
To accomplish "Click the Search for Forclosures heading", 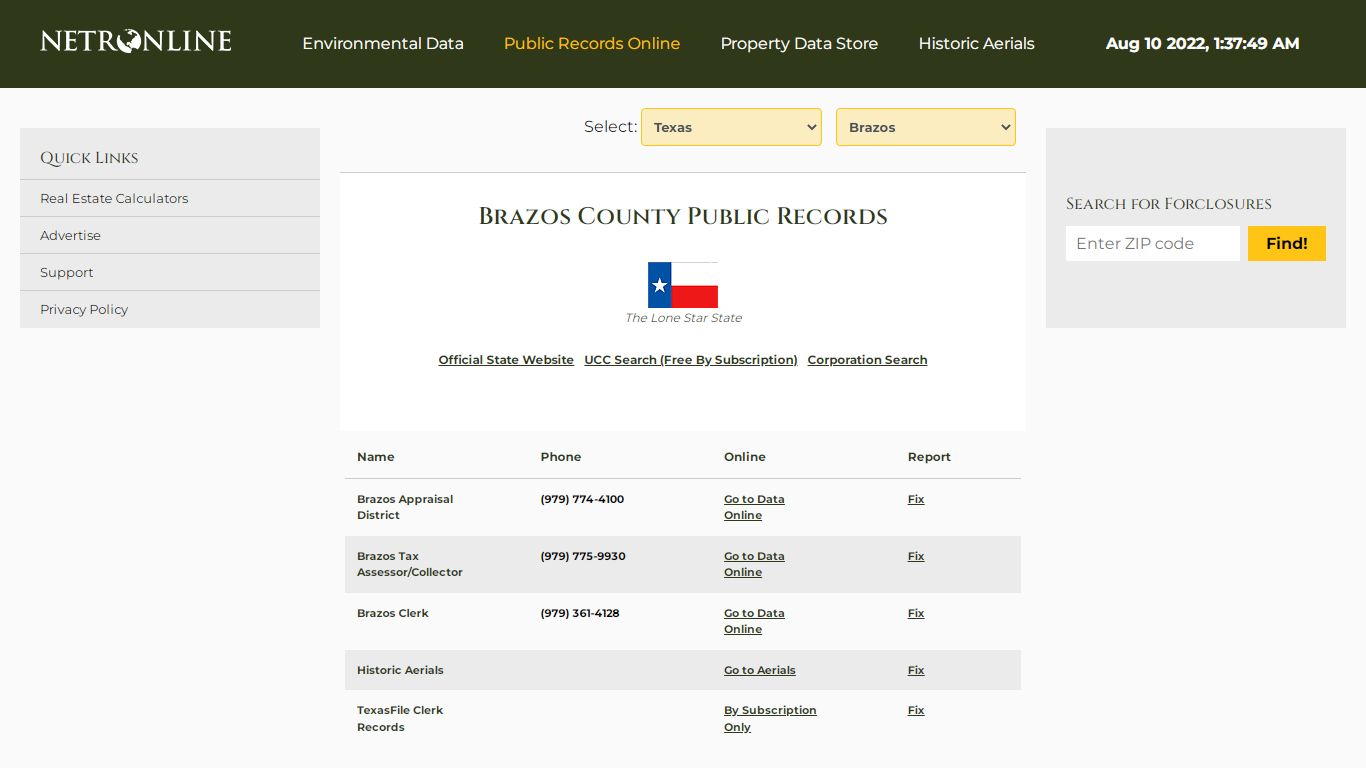I will pyautogui.click(x=1169, y=204).
